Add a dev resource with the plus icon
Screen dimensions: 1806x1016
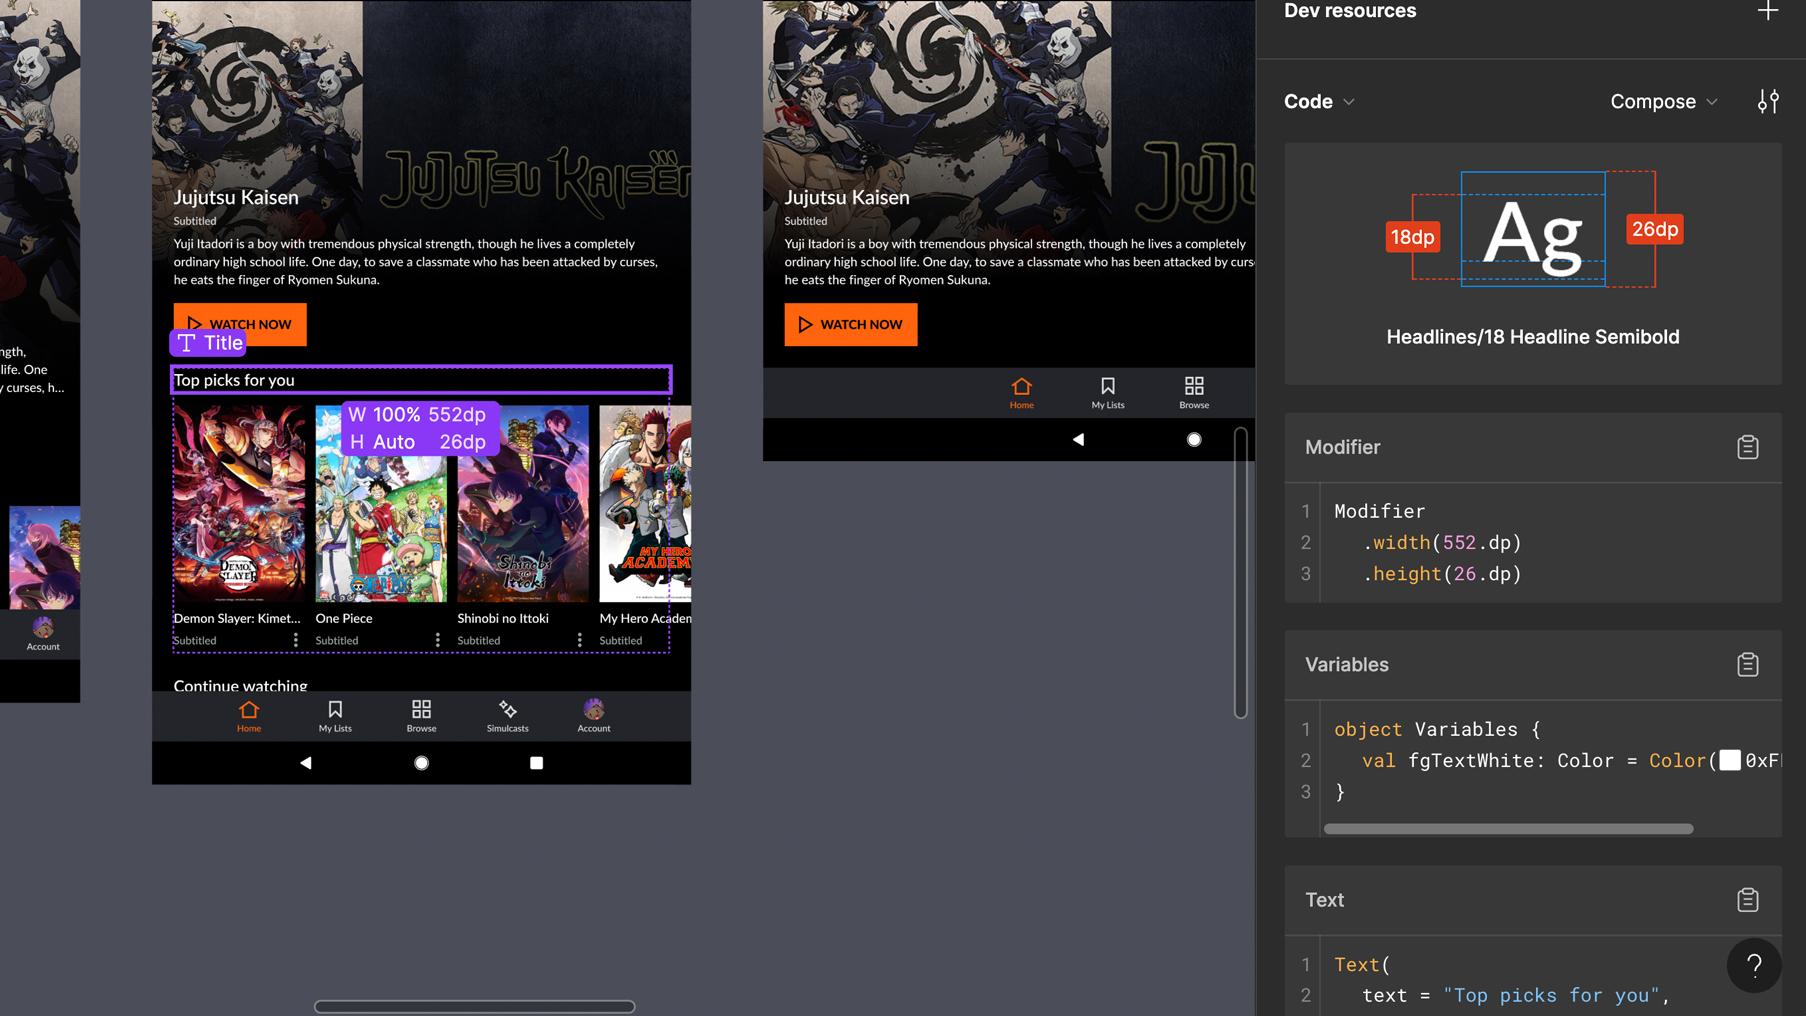tap(1767, 11)
